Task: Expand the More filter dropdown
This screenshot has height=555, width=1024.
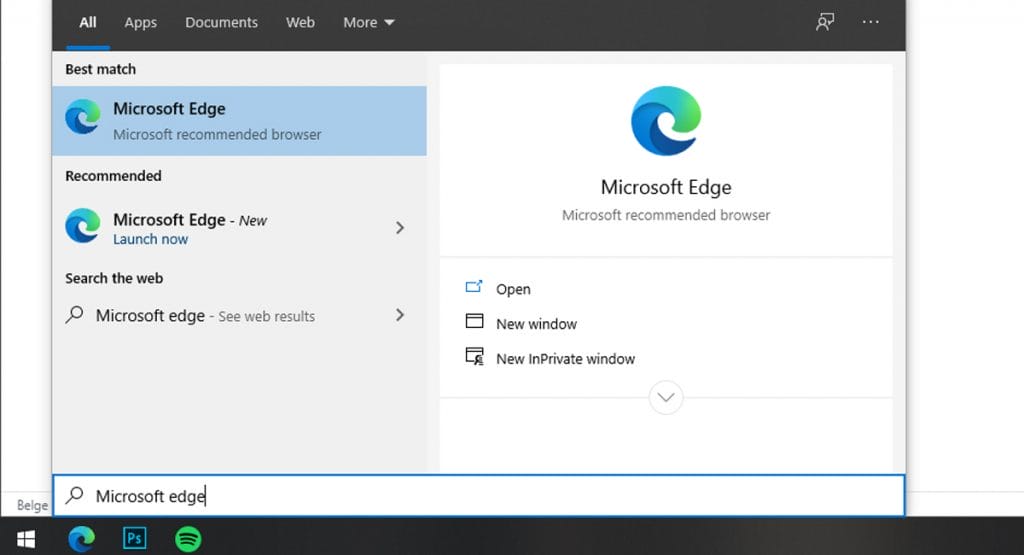Action: point(369,23)
